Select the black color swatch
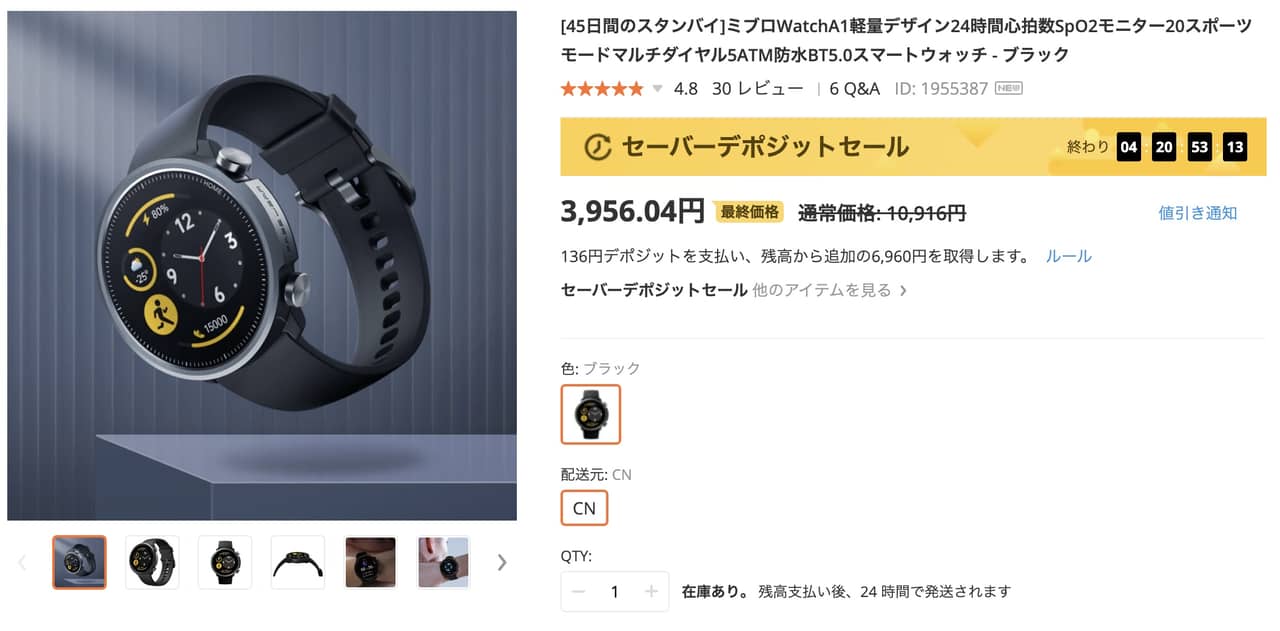Image resolution: width=1280 pixels, height=631 pixels. (x=591, y=414)
